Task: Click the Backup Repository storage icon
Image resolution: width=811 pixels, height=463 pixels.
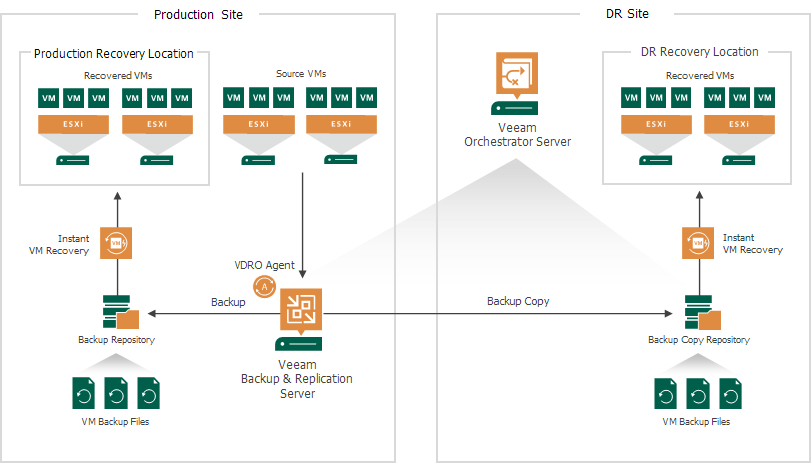Action: pos(121,312)
